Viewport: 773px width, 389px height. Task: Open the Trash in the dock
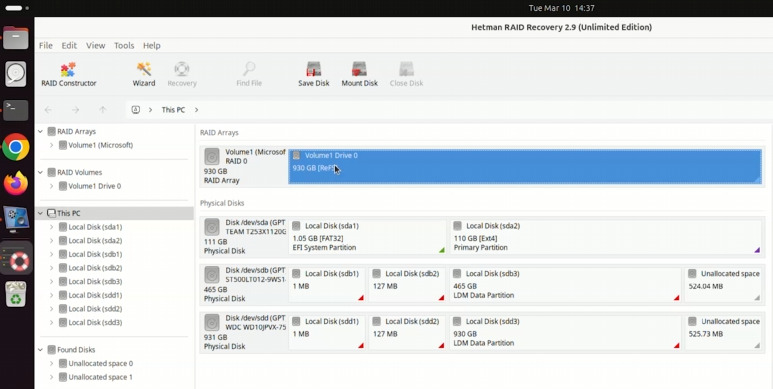pos(16,294)
